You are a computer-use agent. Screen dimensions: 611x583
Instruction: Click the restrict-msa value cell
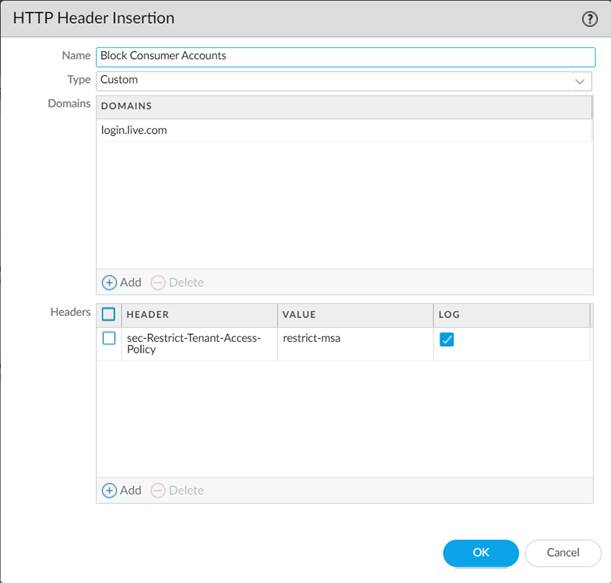(x=355, y=344)
